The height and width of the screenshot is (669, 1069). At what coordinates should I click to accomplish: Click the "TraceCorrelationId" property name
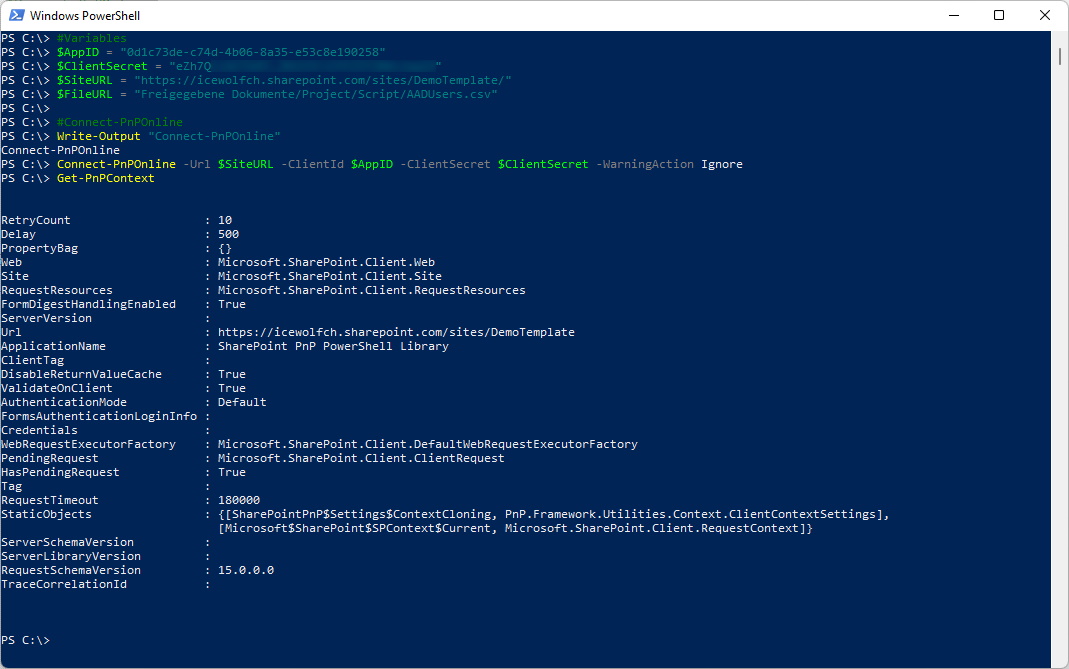click(x=64, y=584)
